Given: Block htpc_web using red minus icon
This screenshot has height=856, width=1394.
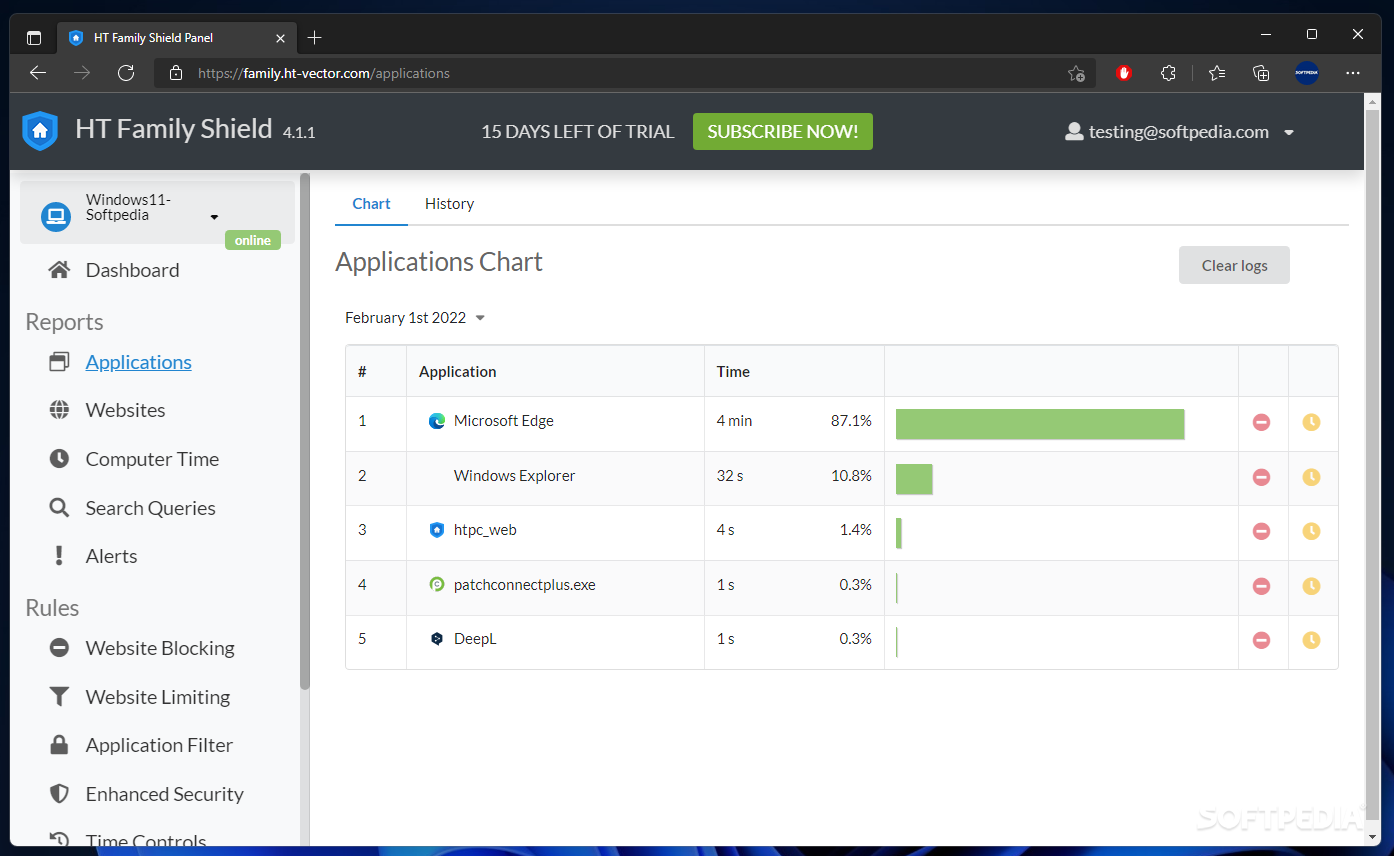Looking at the screenshot, I should point(1261,531).
